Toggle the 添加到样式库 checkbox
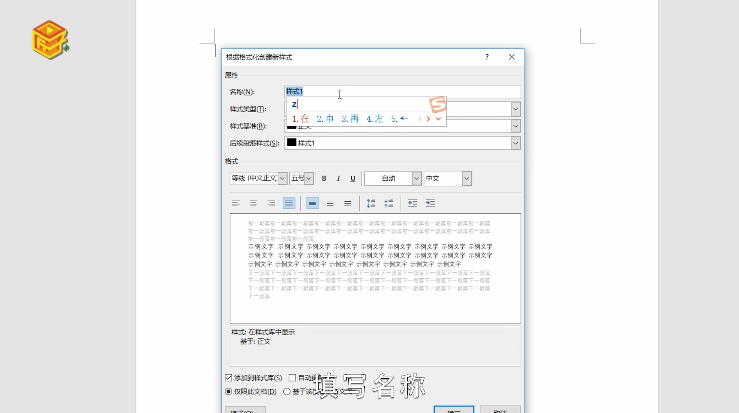The image size is (739, 413). 229,378
